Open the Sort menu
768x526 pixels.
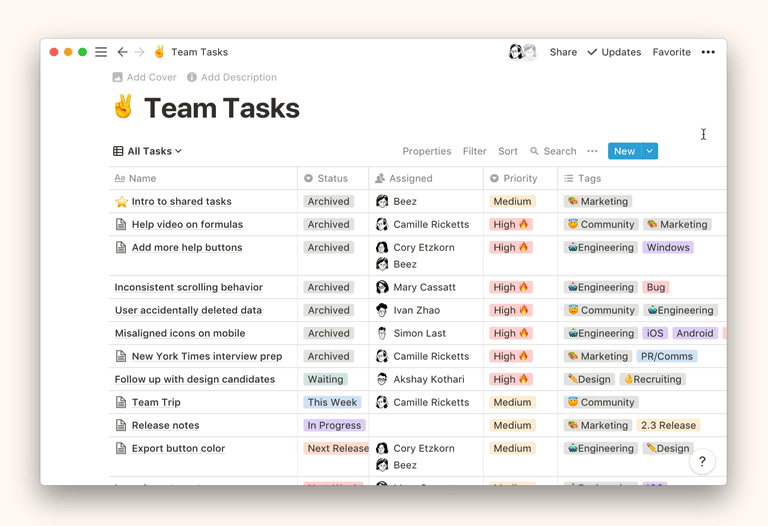pos(508,151)
